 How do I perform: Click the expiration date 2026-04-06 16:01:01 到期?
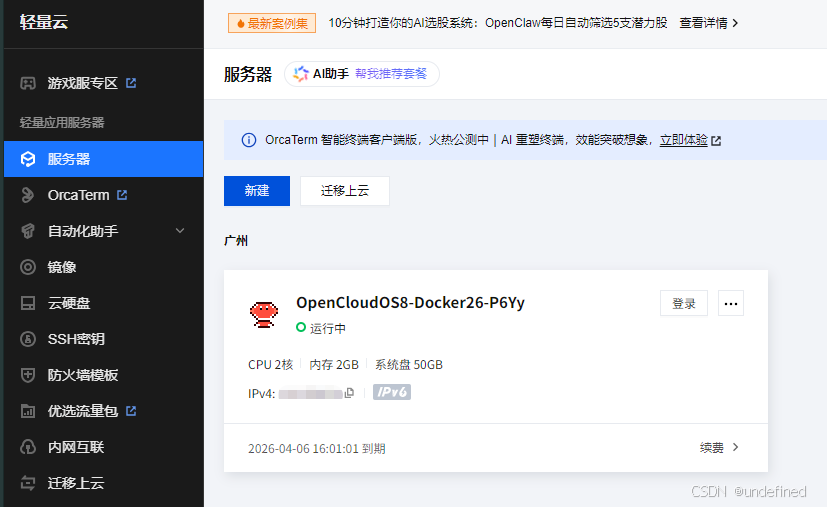click(317, 448)
